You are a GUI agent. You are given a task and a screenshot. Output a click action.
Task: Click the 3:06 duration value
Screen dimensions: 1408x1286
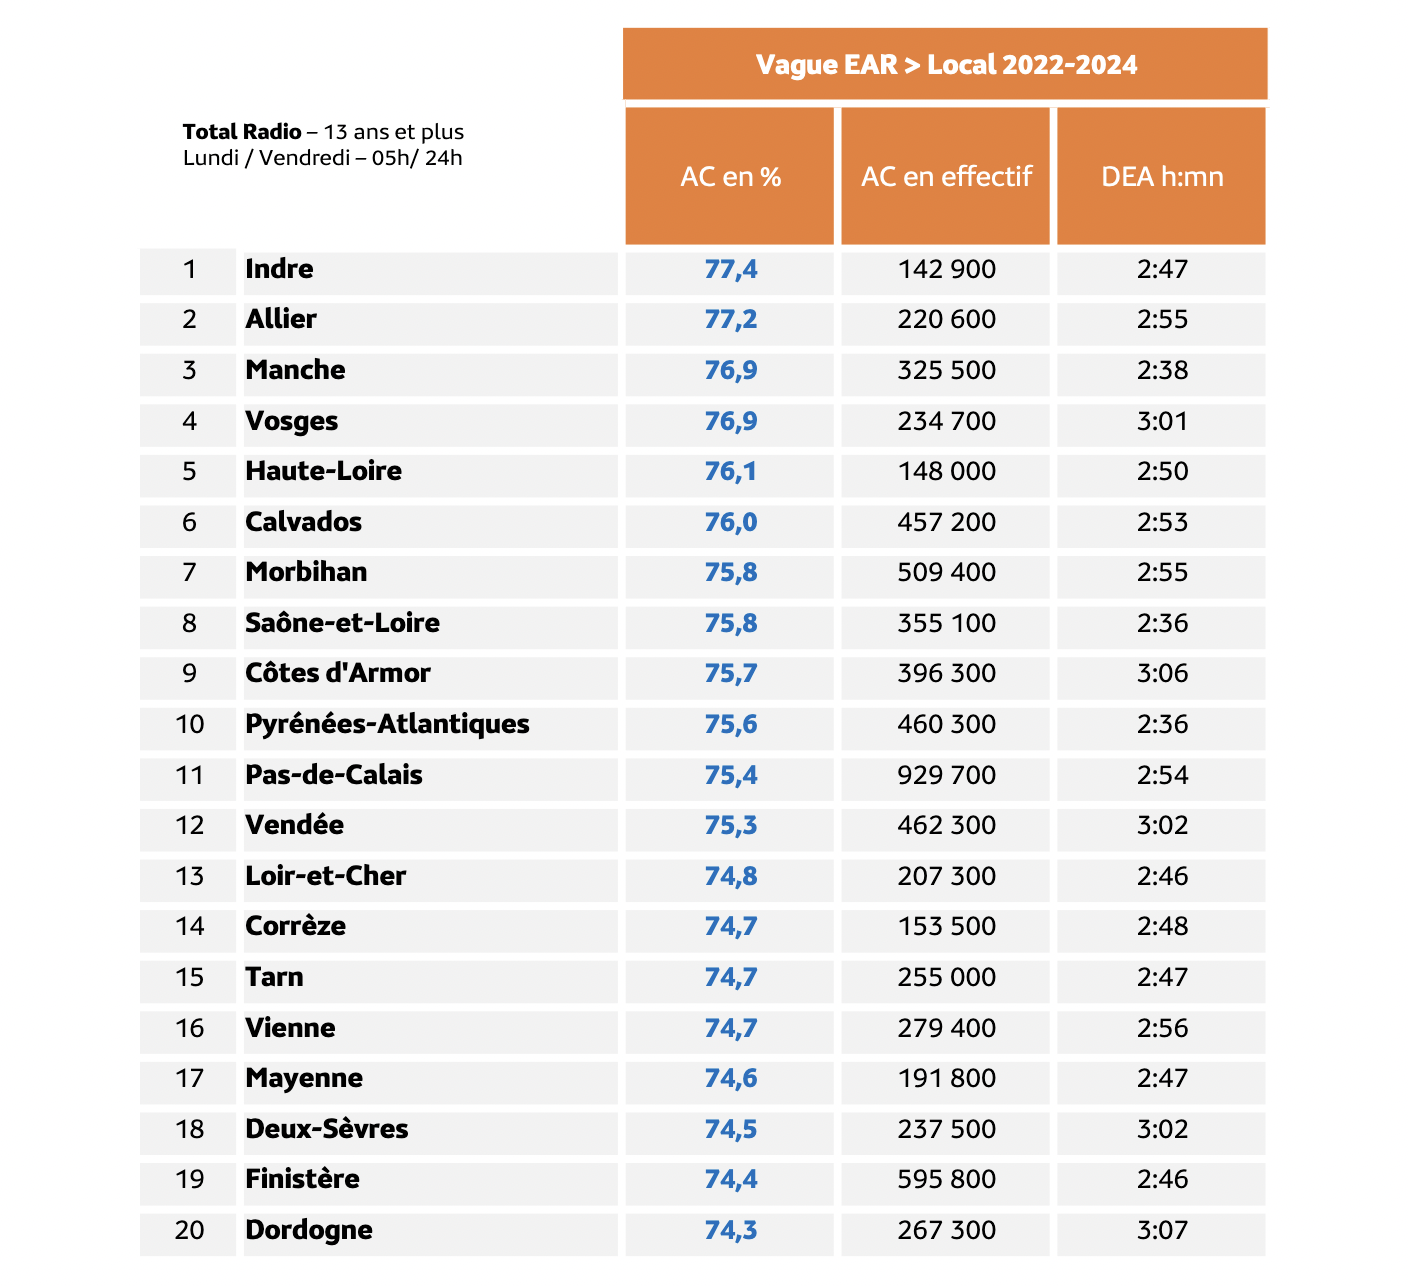pyautogui.click(x=1162, y=674)
